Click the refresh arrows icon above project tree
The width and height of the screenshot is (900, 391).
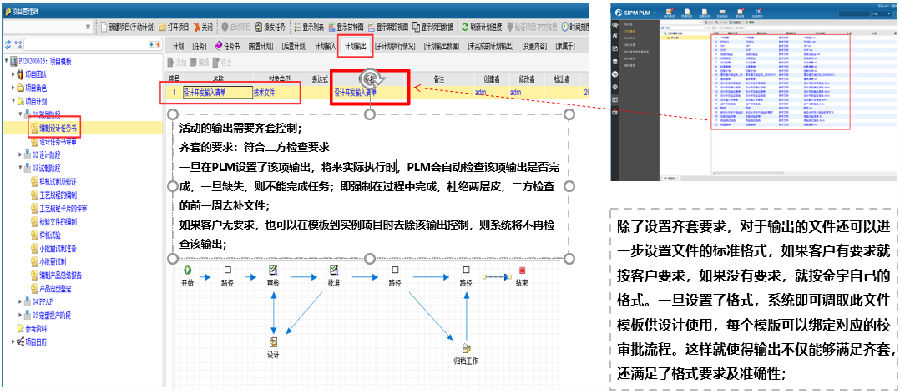(8, 44)
